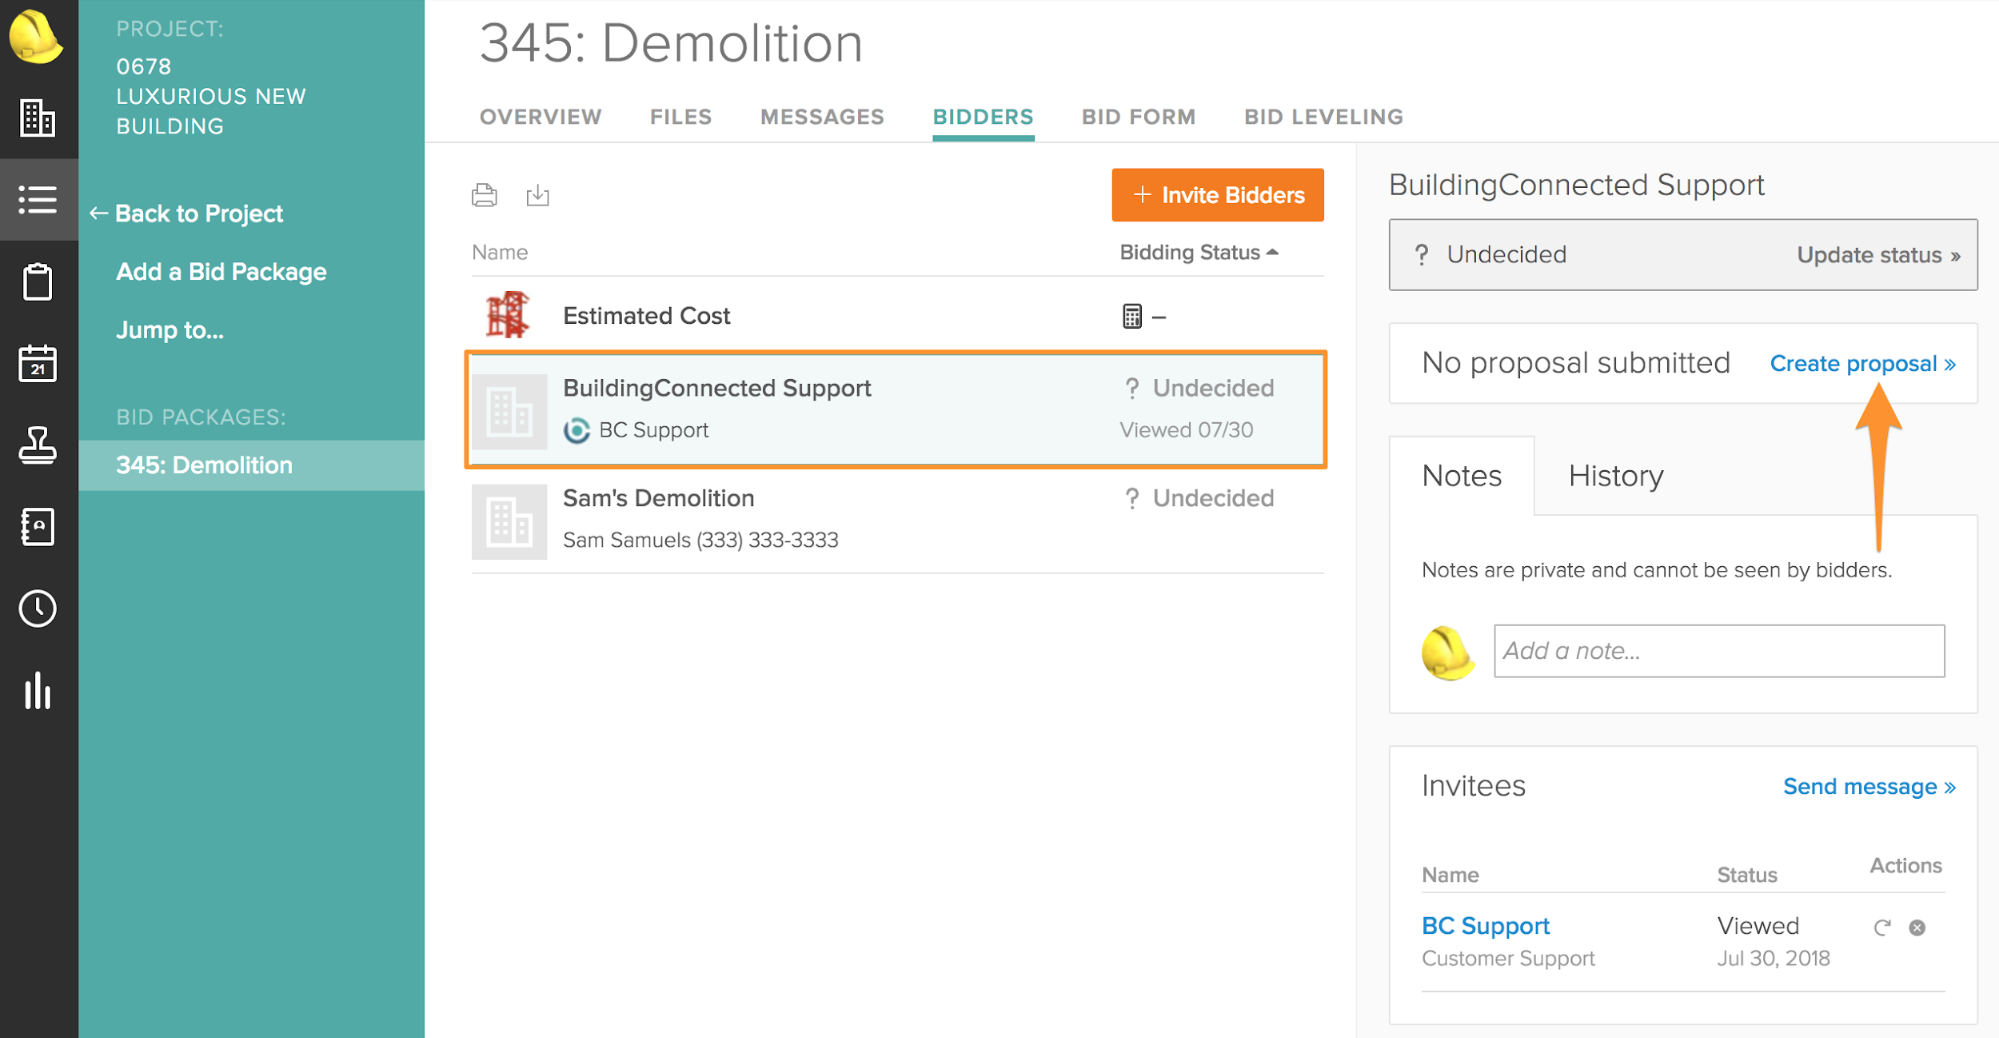Resend invite to BC Support icon
The width and height of the screenshot is (1999, 1038).
tap(1882, 927)
